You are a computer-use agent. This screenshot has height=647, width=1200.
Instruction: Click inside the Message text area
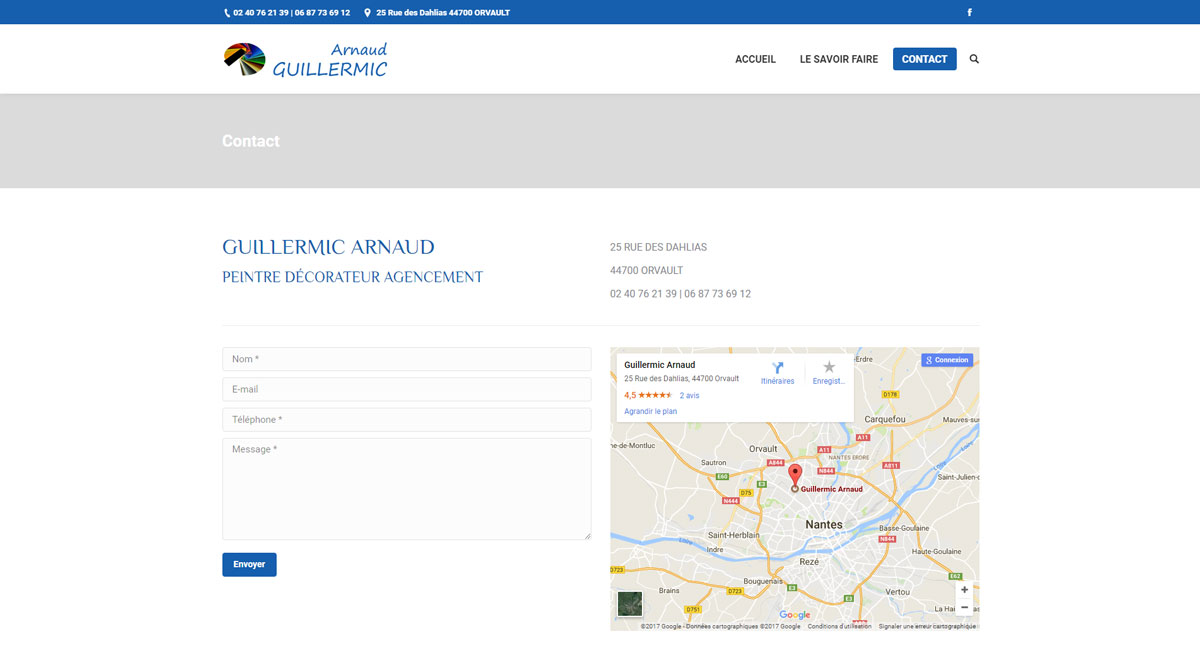[406, 489]
